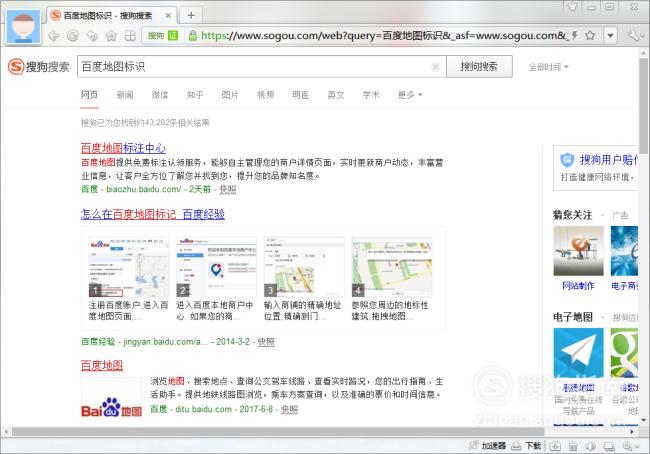This screenshot has width=650, height=454.
Task: Click the lightning speed-mode icon
Action: coord(575,36)
